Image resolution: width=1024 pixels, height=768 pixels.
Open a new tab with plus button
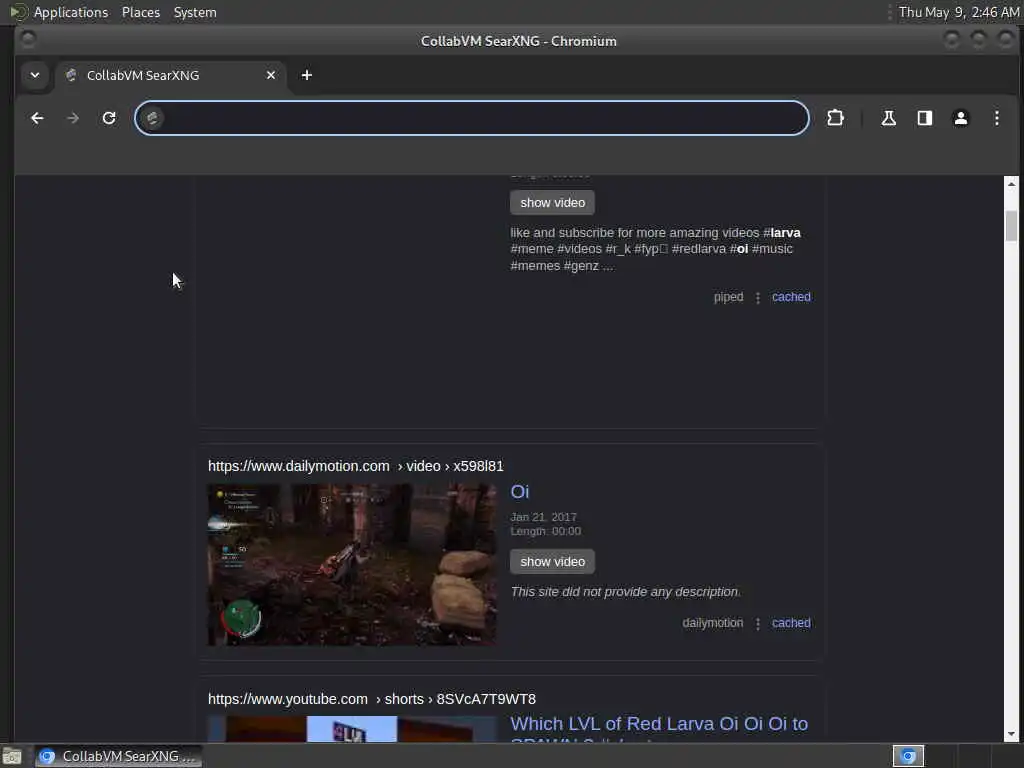tap(306, 75)
